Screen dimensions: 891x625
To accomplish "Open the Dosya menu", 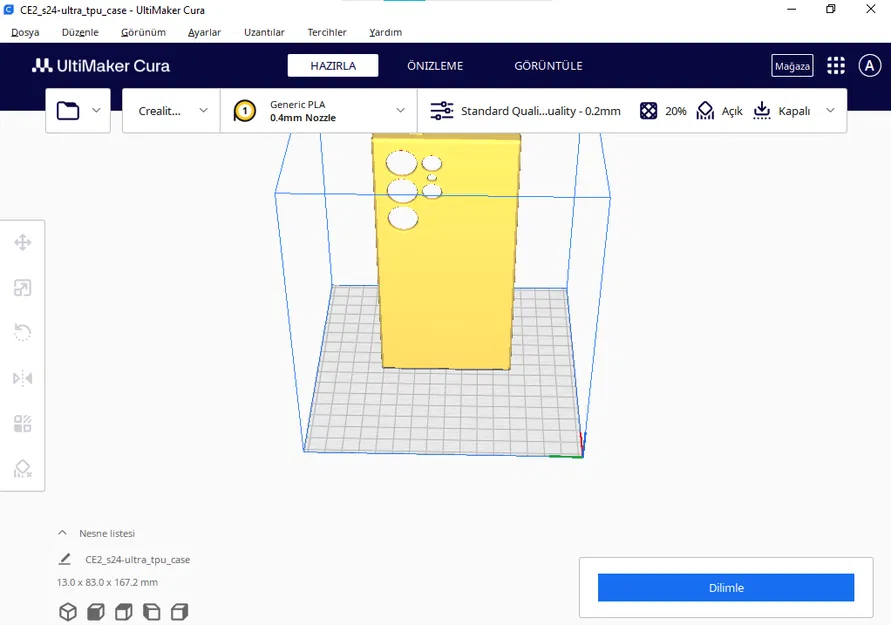I will point(25,32).
